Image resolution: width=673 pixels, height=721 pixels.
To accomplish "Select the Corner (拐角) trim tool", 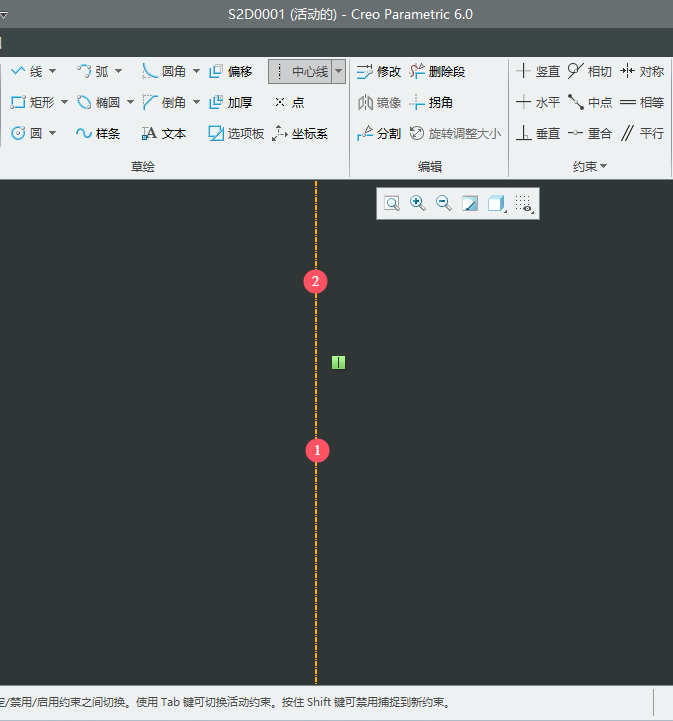I will tap(431, 102).
